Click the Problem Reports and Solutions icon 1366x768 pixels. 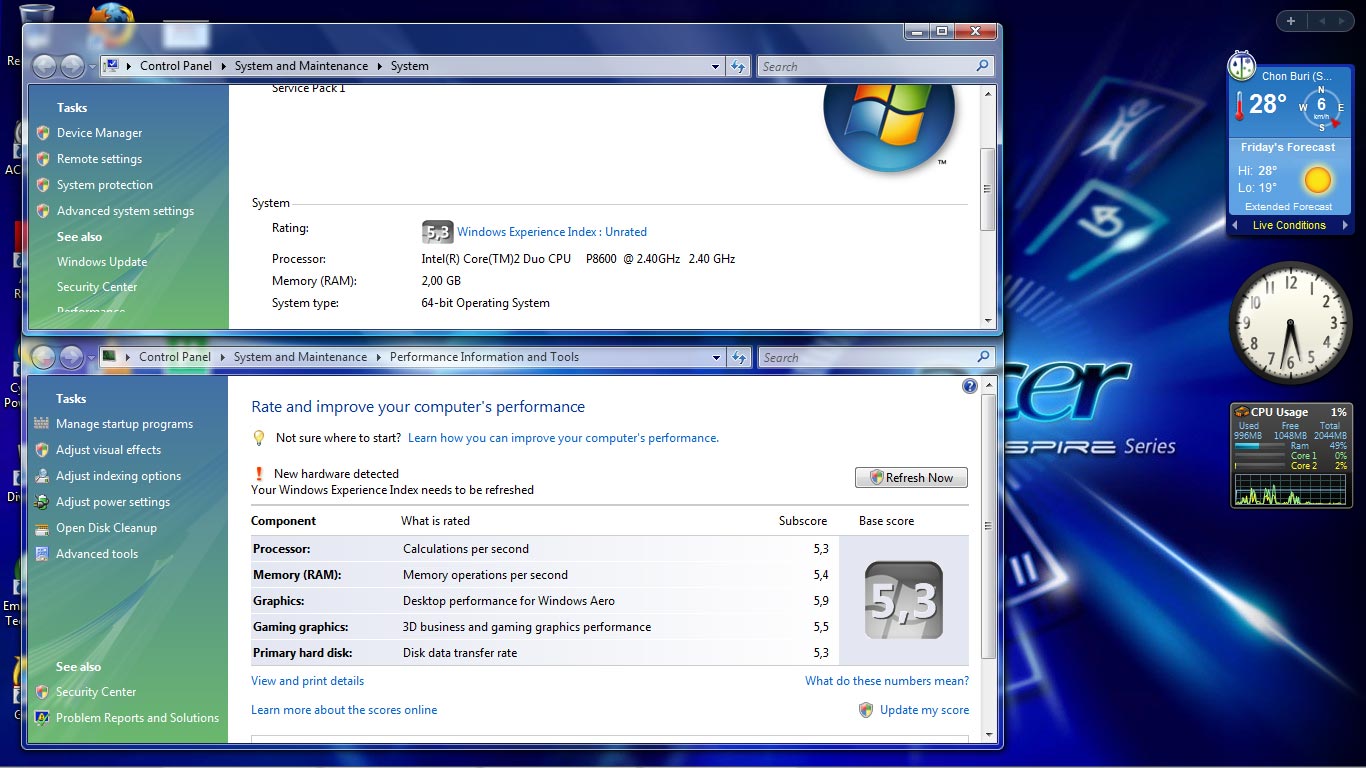[x=41, y=718]
